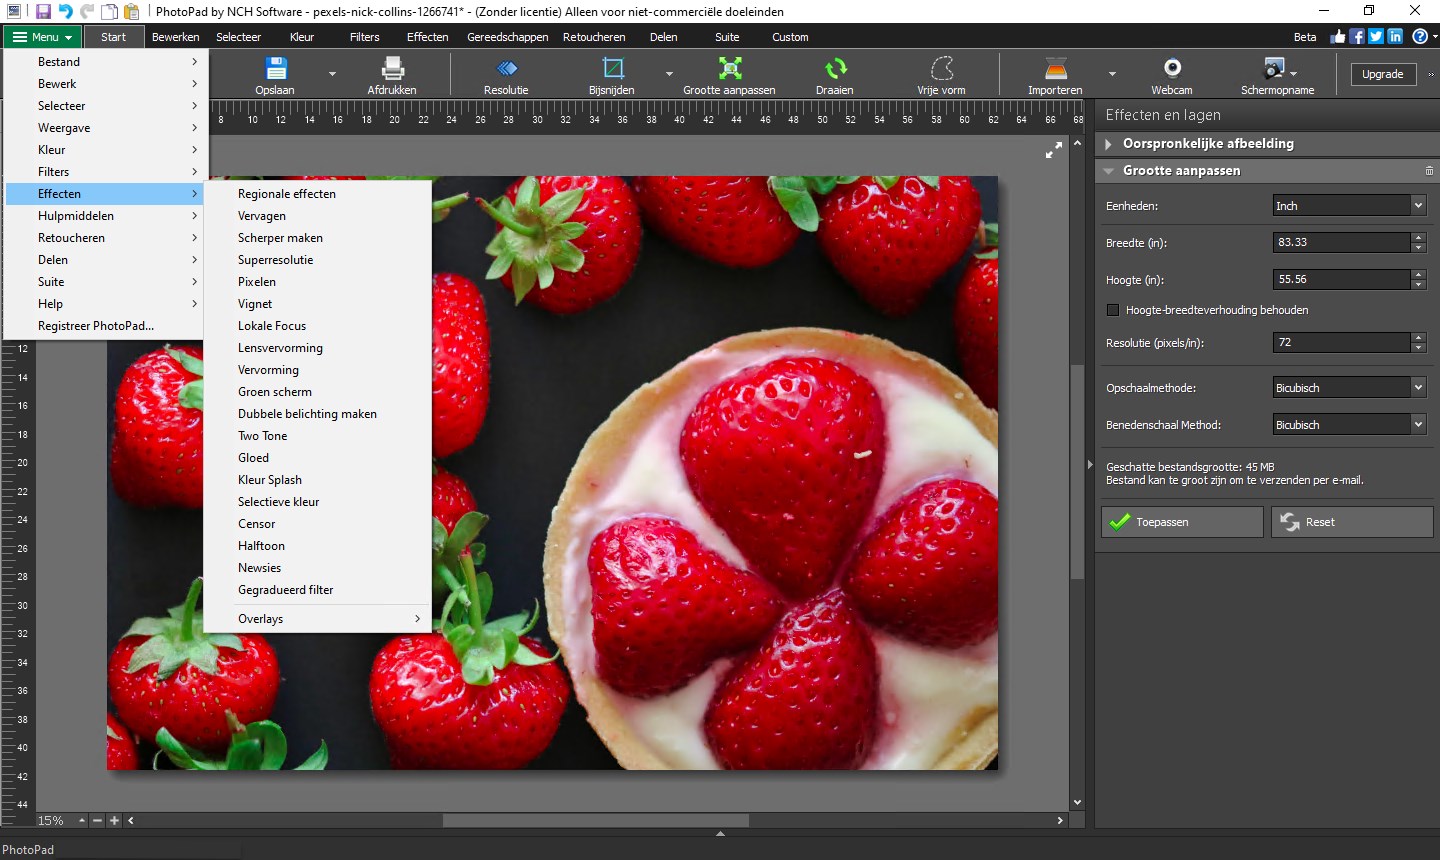
Task: Click the Grootte aanpassen toolbar icon
Action: pos(730,69)
